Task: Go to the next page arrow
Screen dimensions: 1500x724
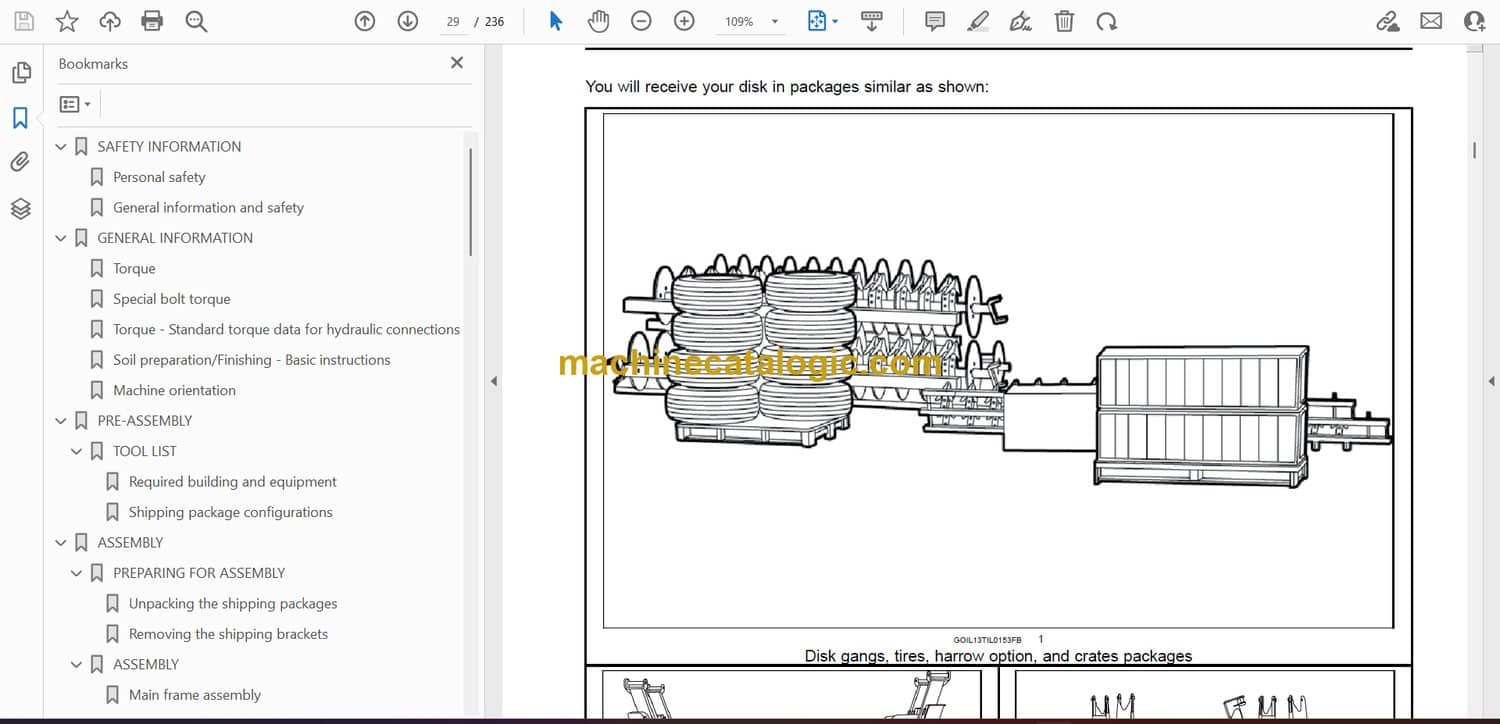Action: 407,21
